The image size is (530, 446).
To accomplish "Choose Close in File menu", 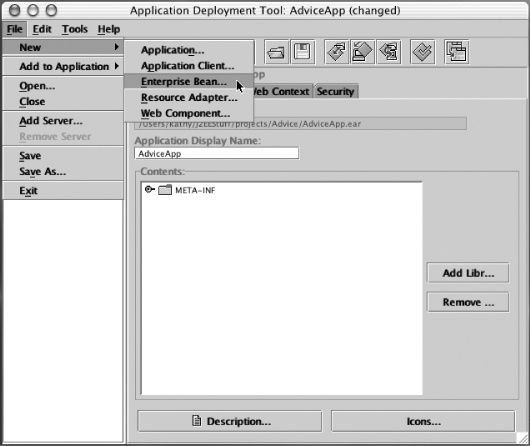I will (63, 101).
